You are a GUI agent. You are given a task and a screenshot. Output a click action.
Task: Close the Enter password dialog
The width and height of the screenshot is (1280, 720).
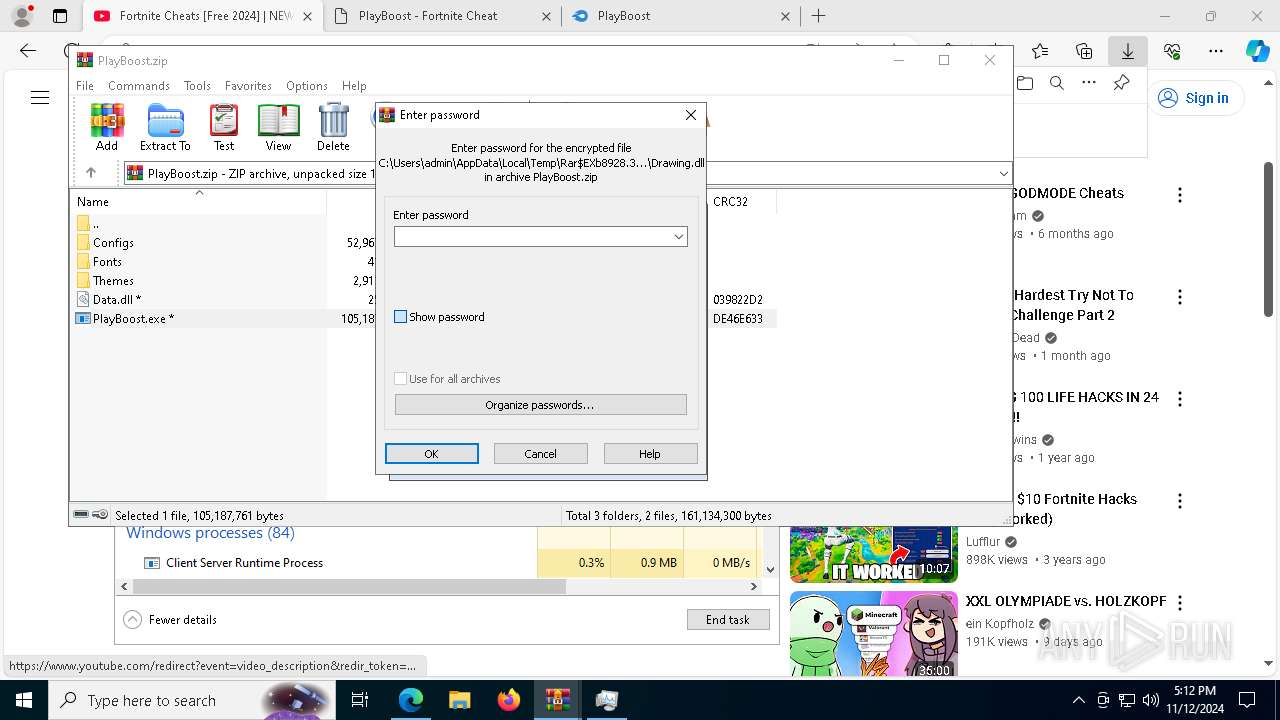[690, 115]
